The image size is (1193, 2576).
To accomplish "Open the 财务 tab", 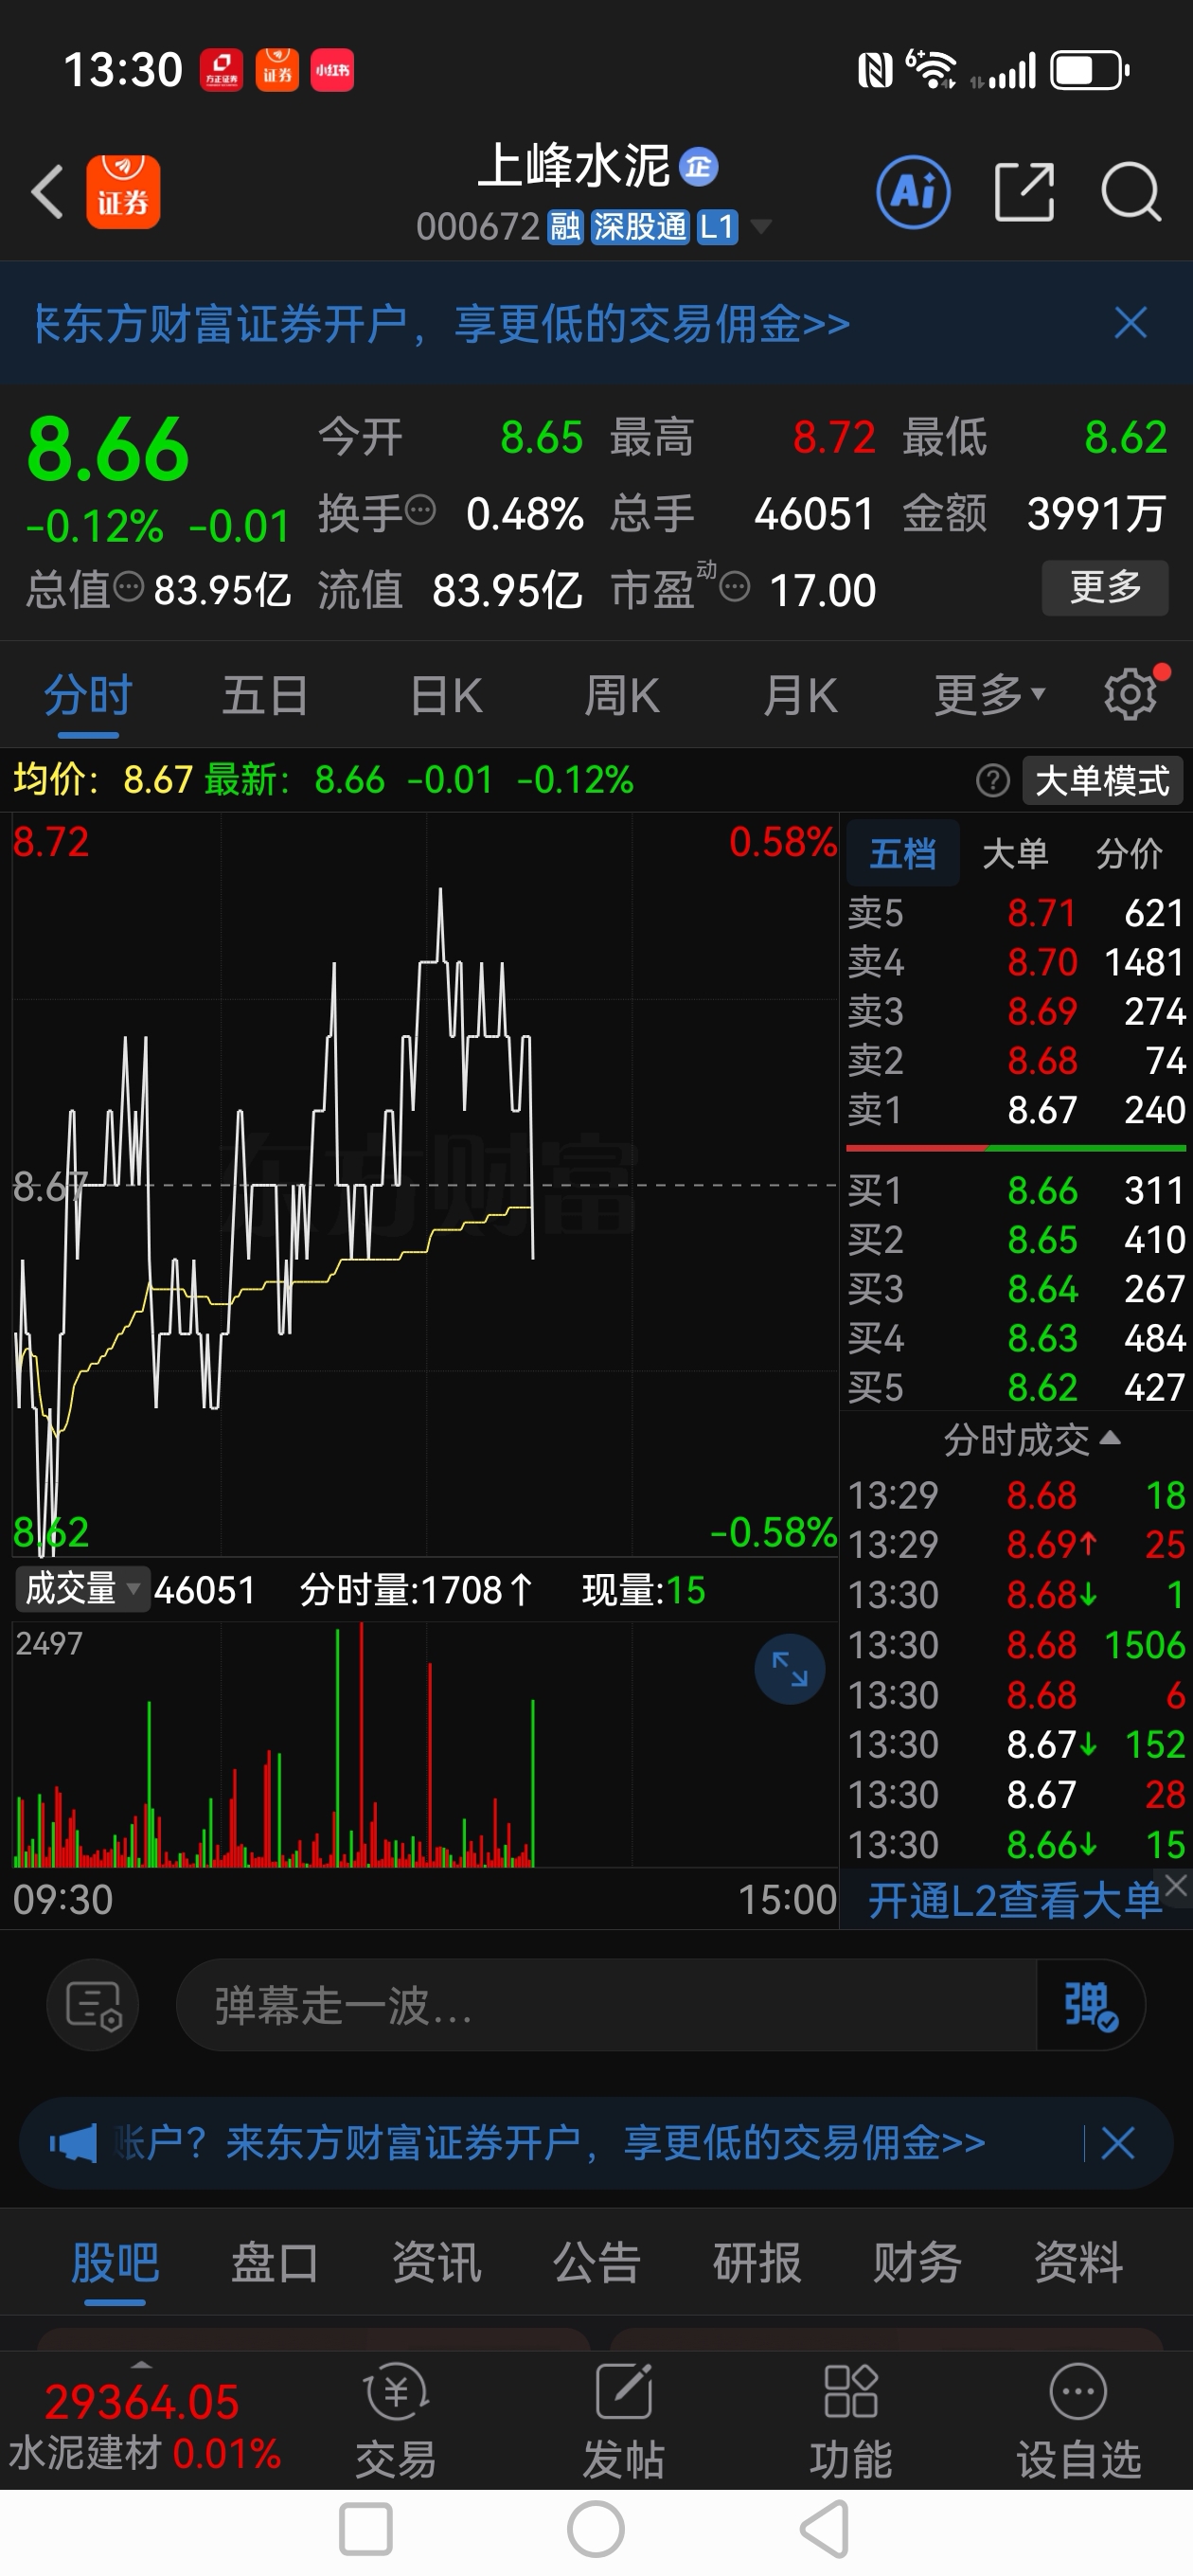I will 917,2263.
